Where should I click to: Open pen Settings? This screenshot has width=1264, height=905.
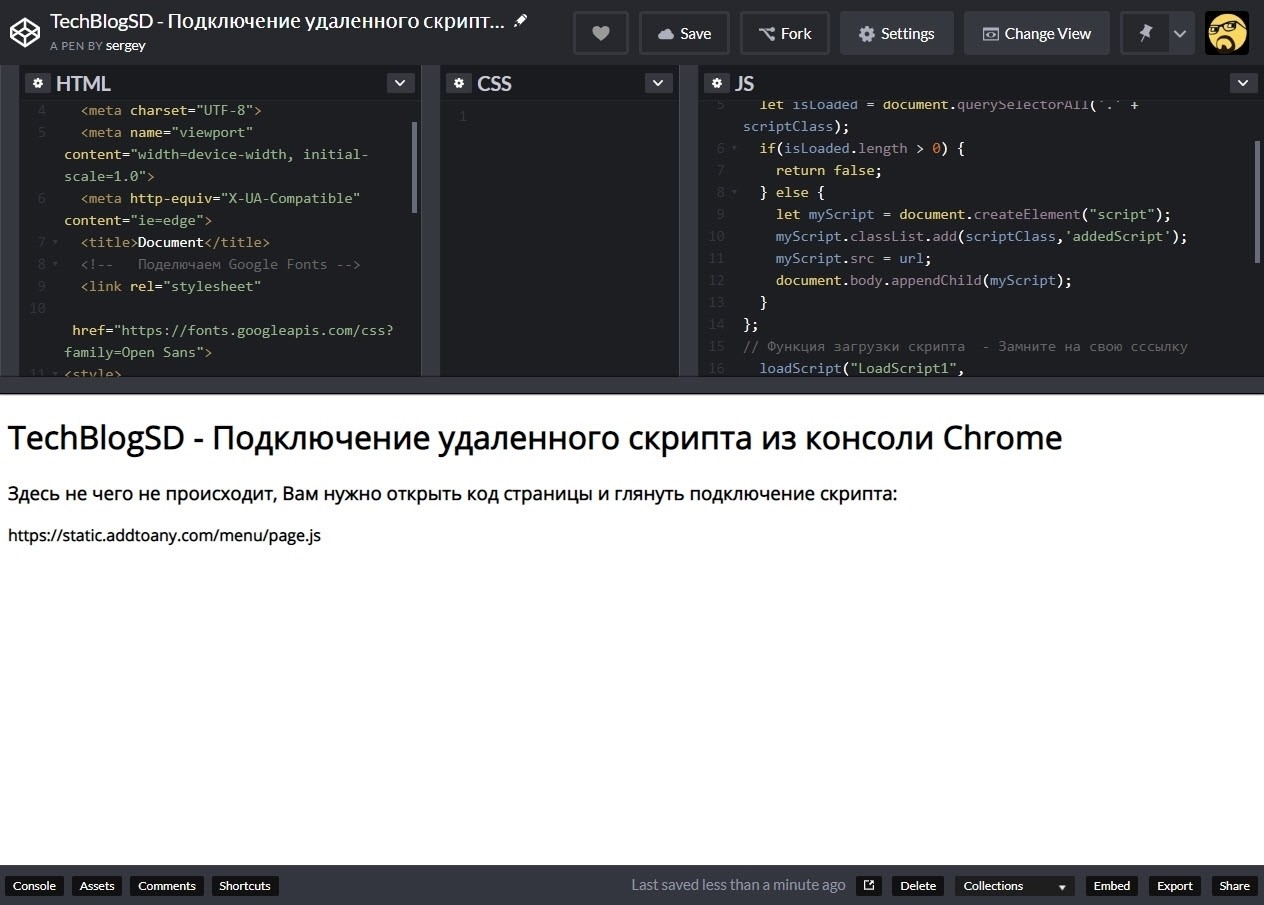896,33
